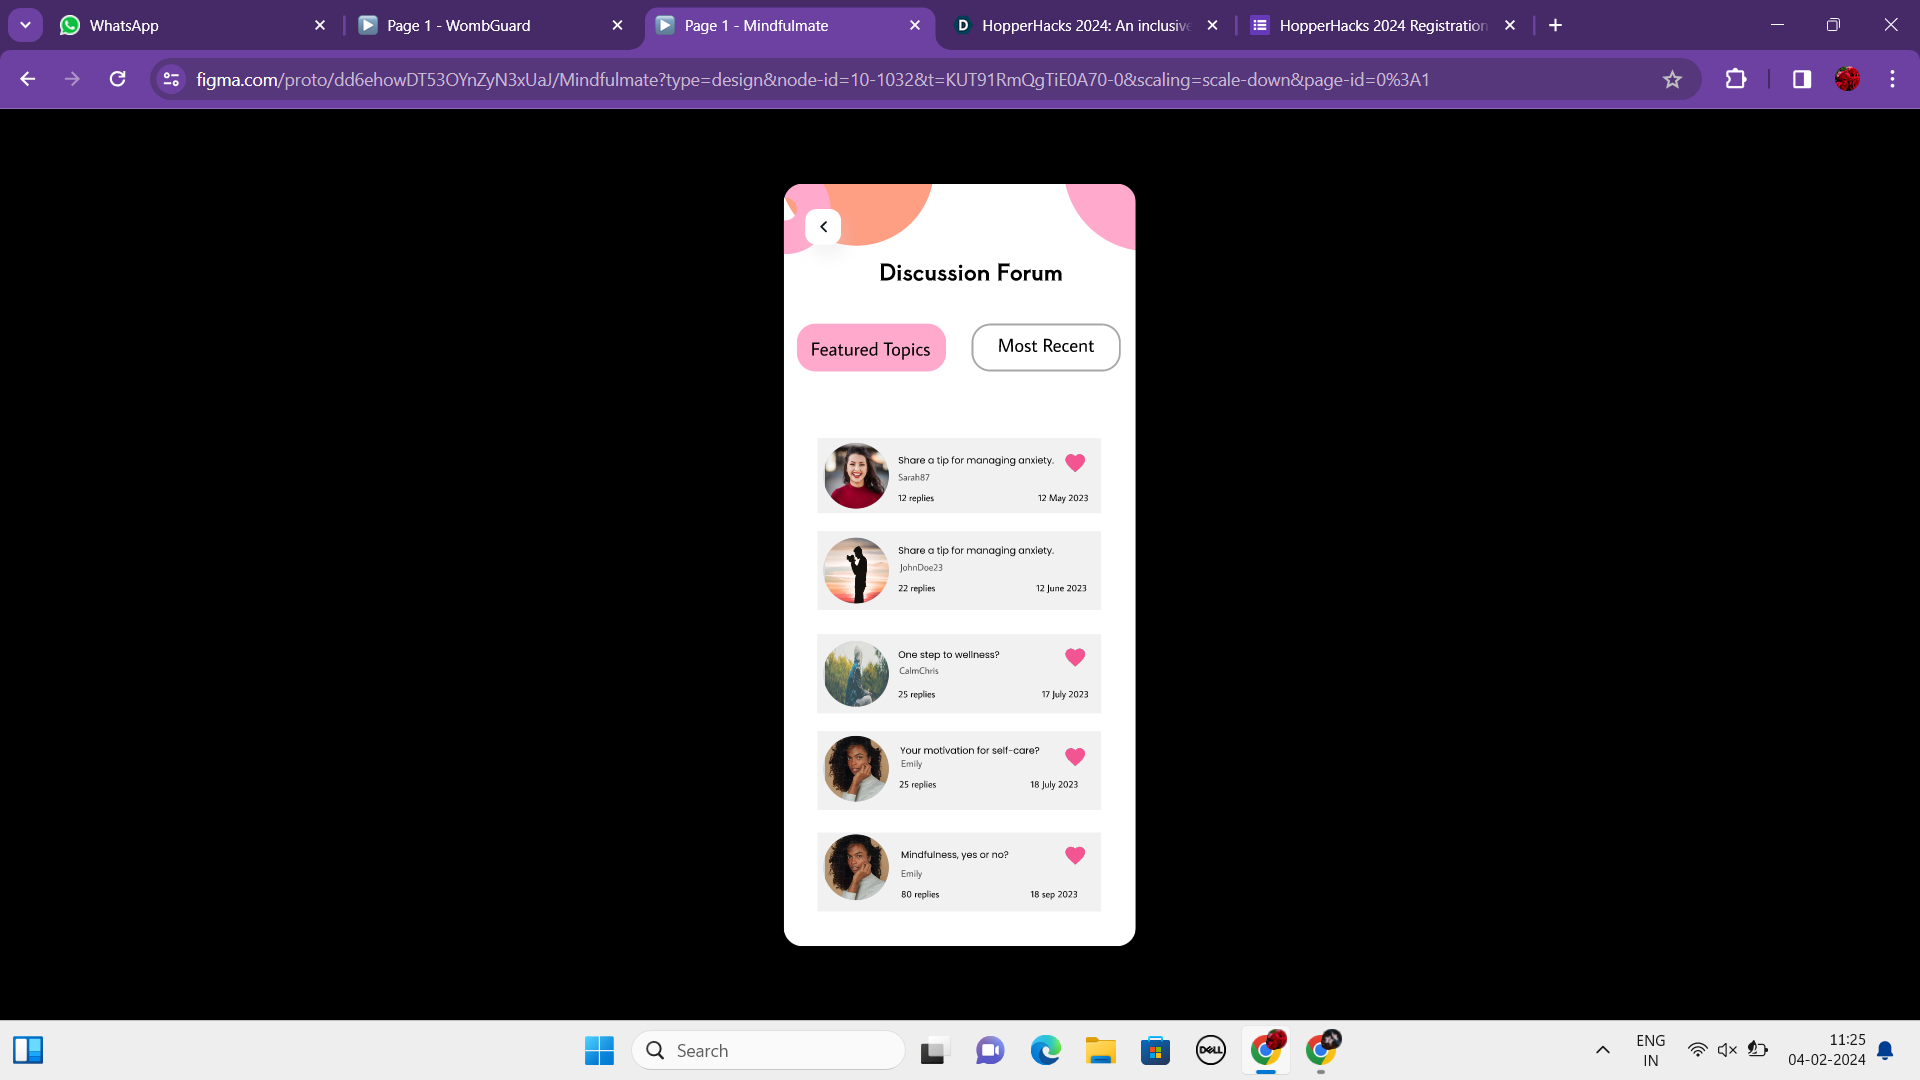Unlike the 'Mindfulness, yes or no?' post
The image size is (1920, 1080).
pyautogui.click(x=1075, y=855)
